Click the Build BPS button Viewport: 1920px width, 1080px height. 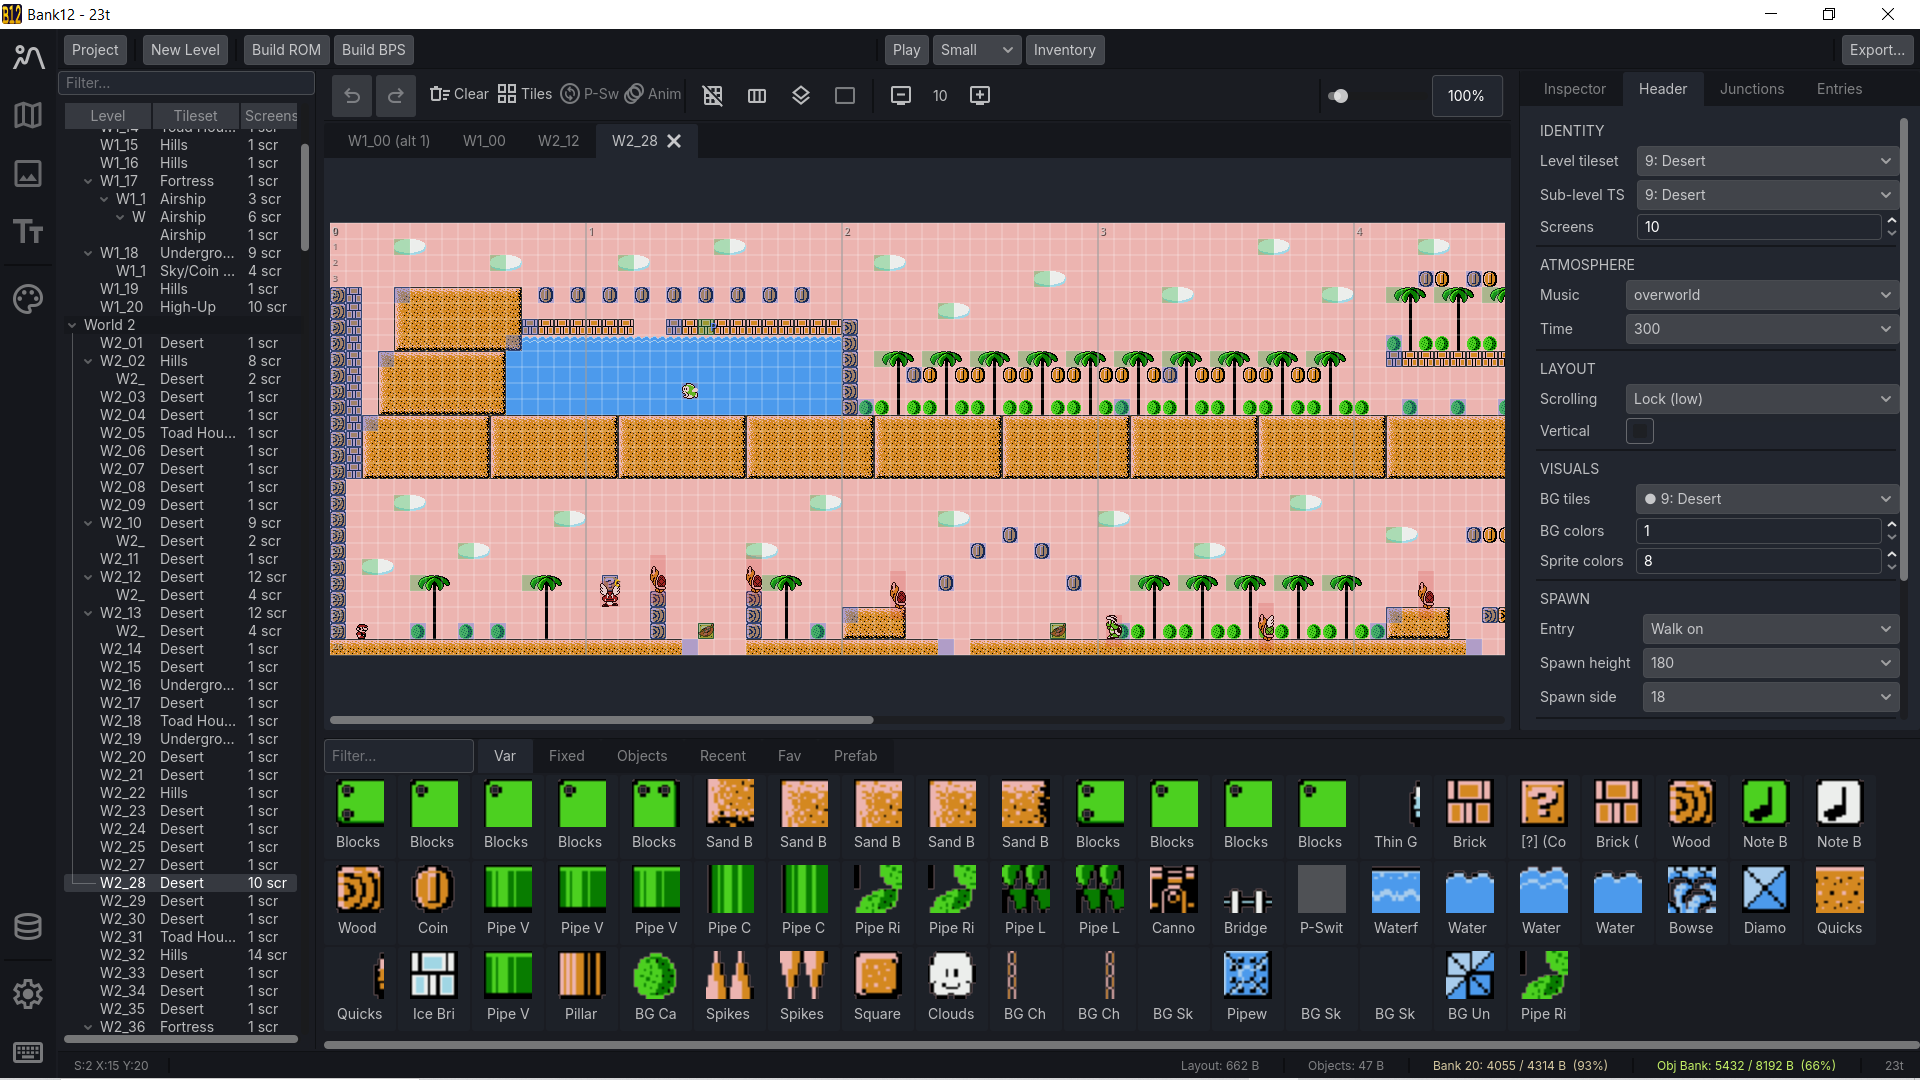click(x=374, y=50)
